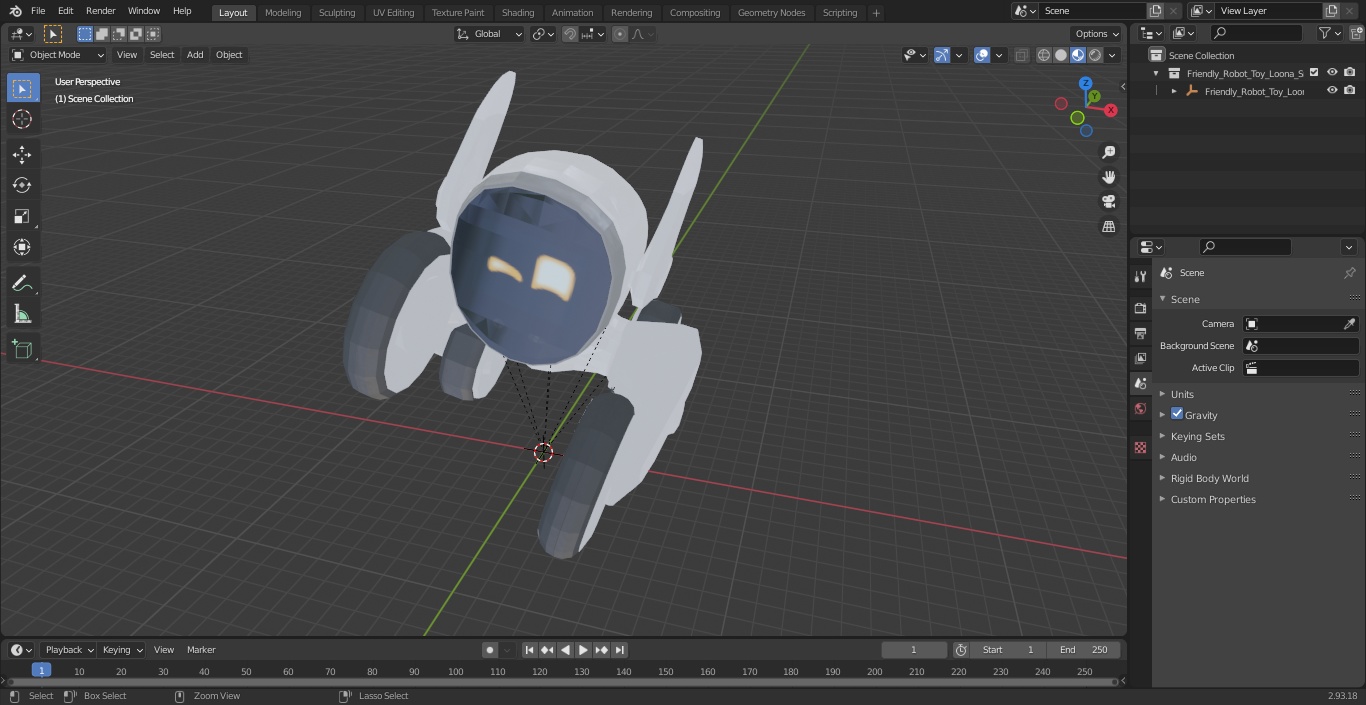This screenshot has width=1366, height=705.
Task: Open the Global transform orientation dropdown
Action: [490, 34]
